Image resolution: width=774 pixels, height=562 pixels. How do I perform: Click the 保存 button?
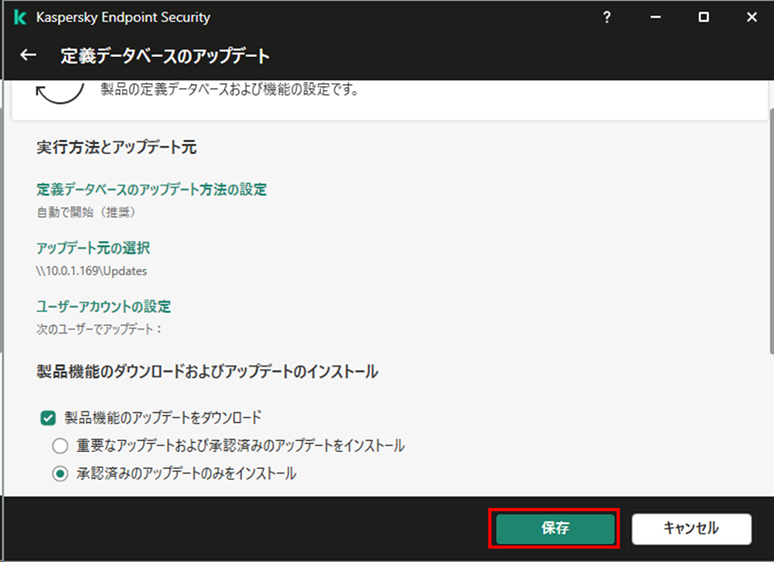pos(555,528)
